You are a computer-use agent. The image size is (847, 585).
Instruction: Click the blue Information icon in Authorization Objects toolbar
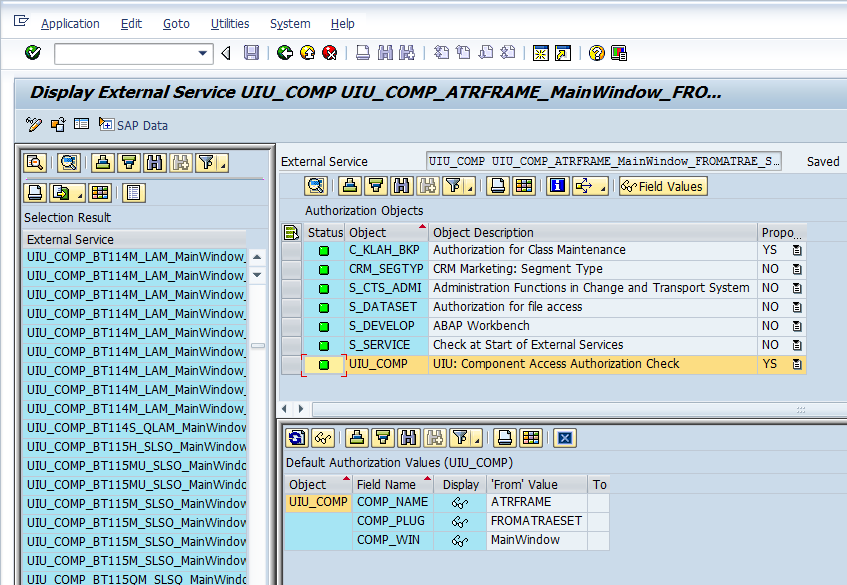[x=557, y=186]
